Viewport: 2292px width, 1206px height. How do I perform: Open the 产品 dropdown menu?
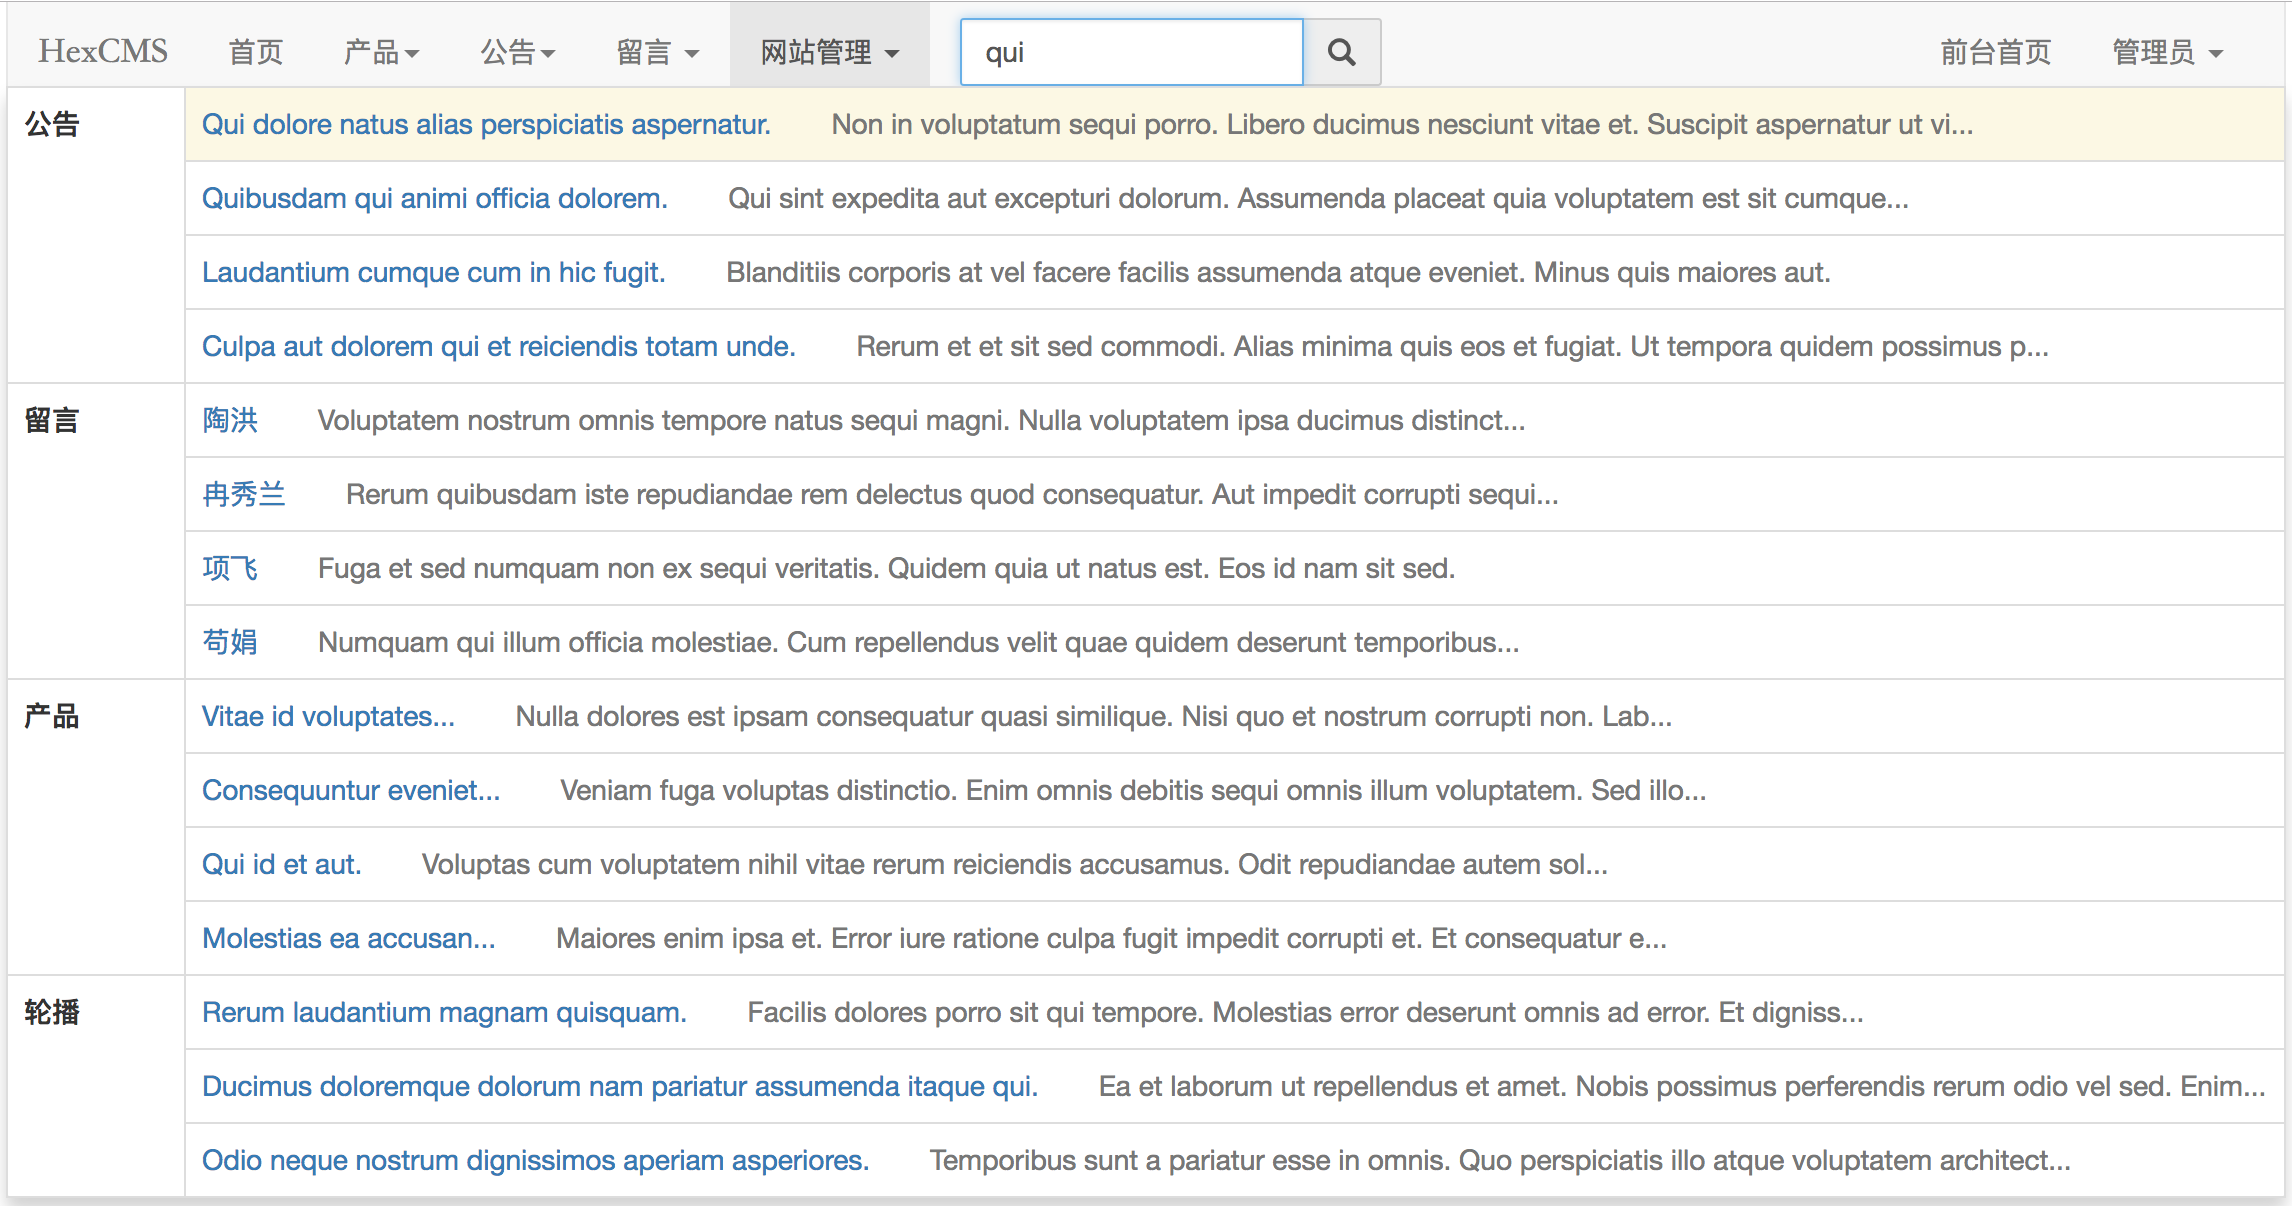pyautogui.click(x=380, y=52)
